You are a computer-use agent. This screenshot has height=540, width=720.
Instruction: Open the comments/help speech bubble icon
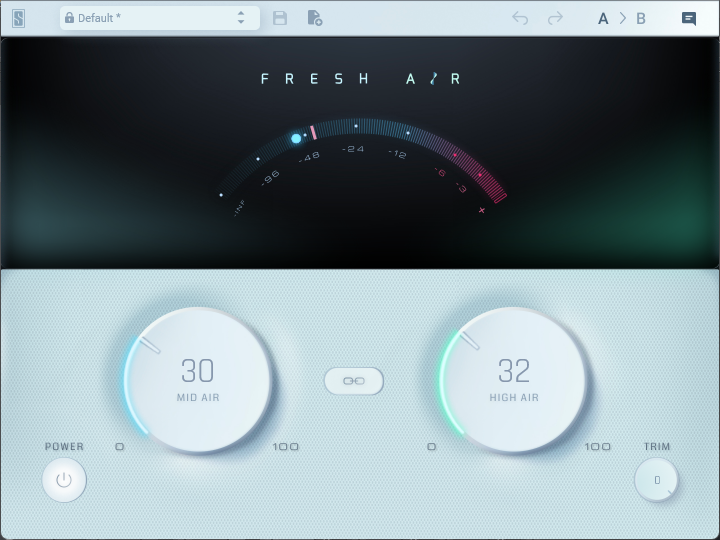coord(689,18)
